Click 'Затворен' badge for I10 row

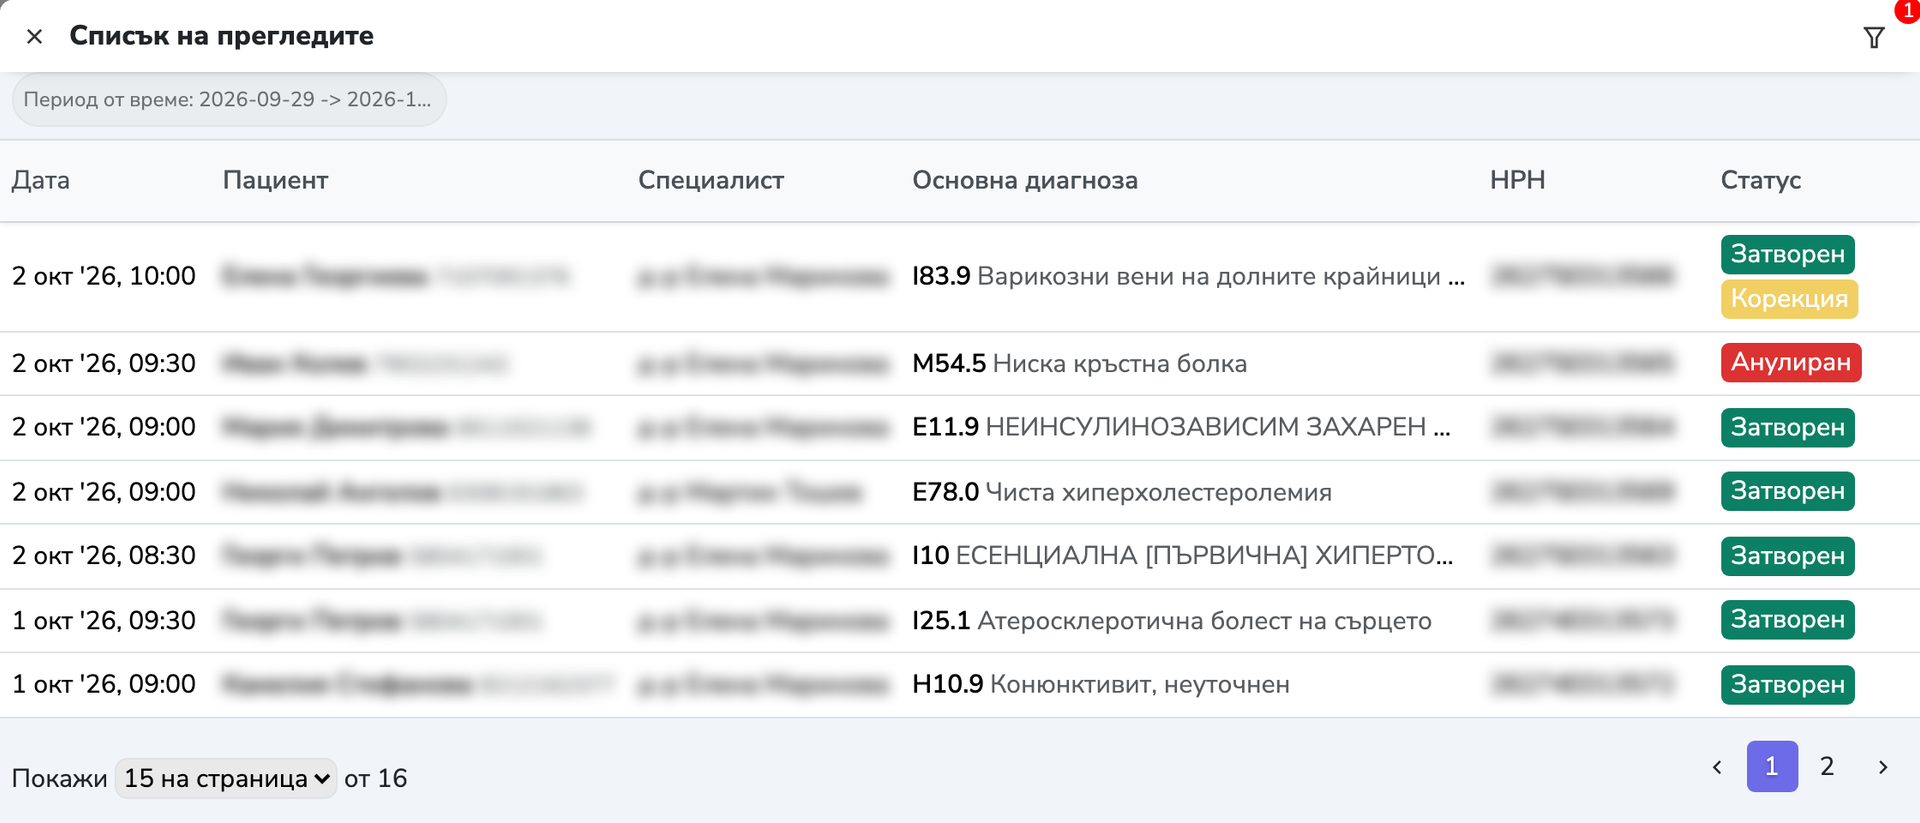tap(1788, 556)
